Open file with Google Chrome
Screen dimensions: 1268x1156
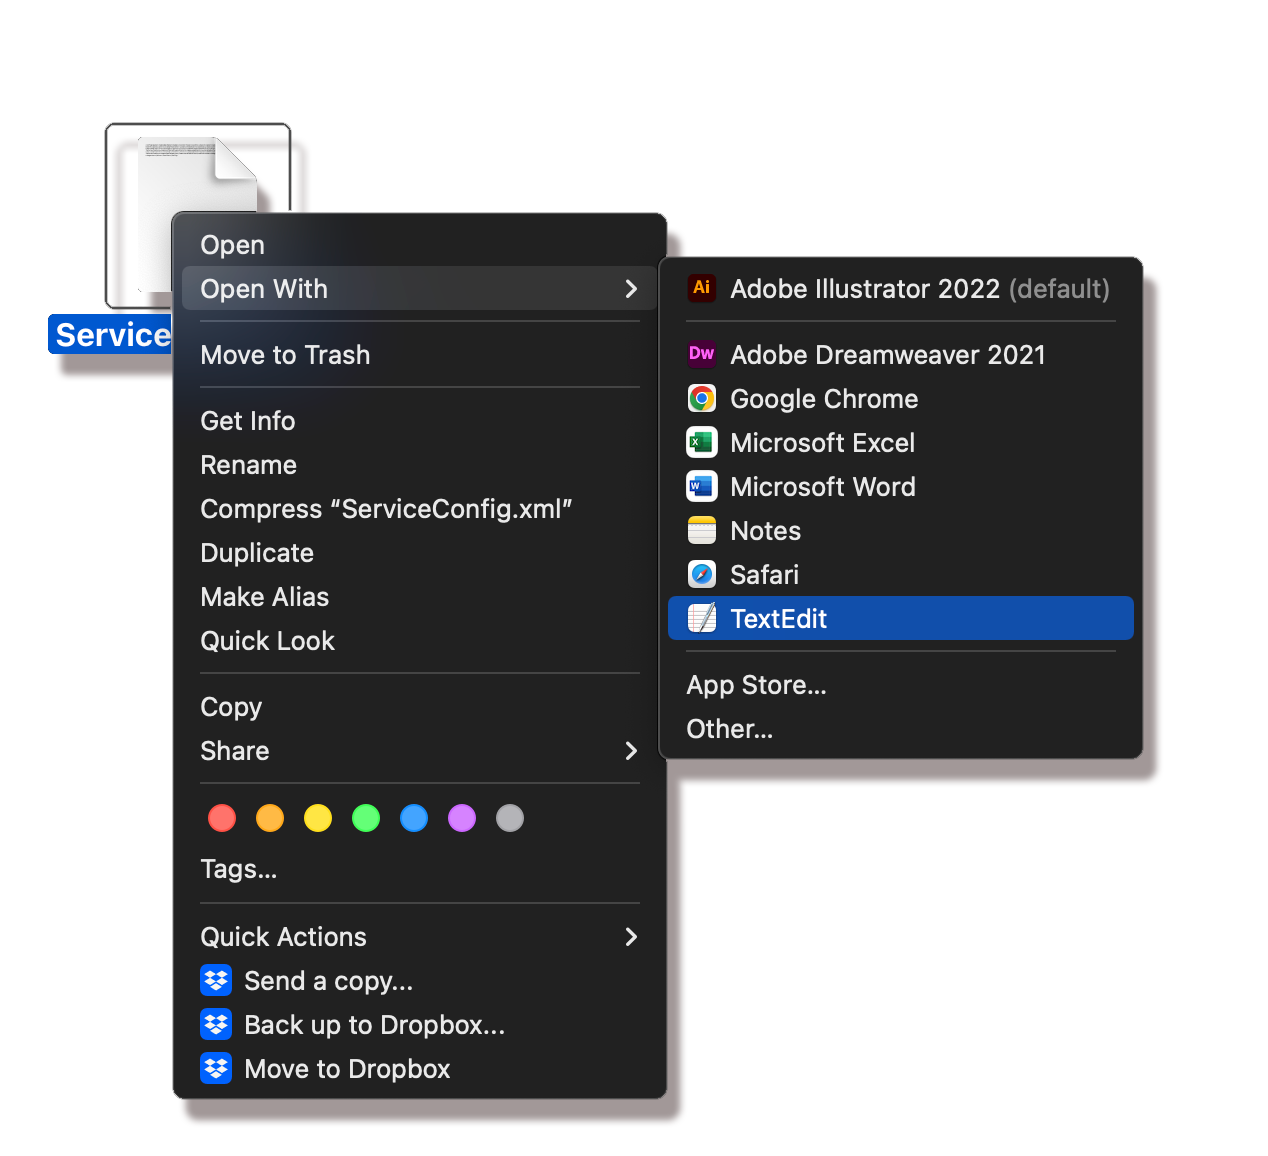coord(901,399)
